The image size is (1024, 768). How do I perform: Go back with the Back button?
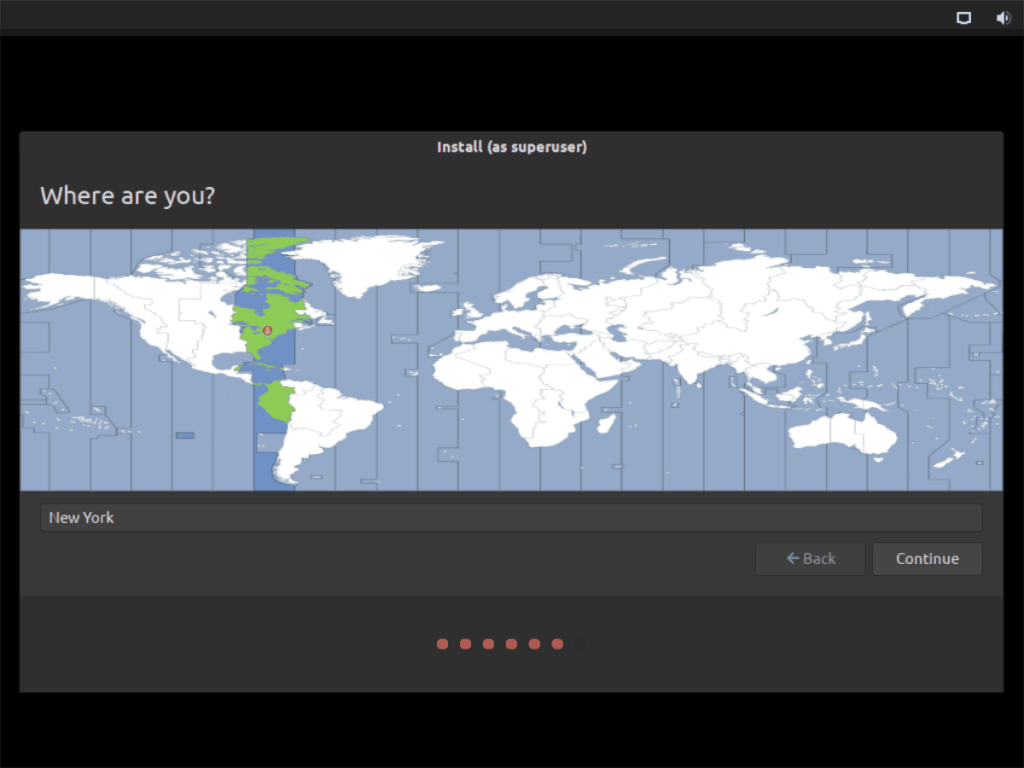pos(810,559)
